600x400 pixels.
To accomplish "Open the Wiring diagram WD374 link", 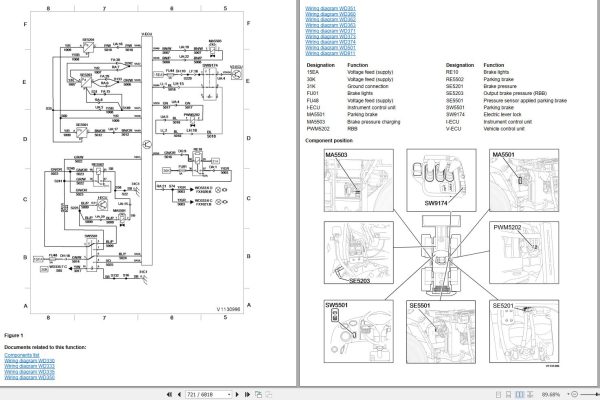I will (x=330, y=42).
